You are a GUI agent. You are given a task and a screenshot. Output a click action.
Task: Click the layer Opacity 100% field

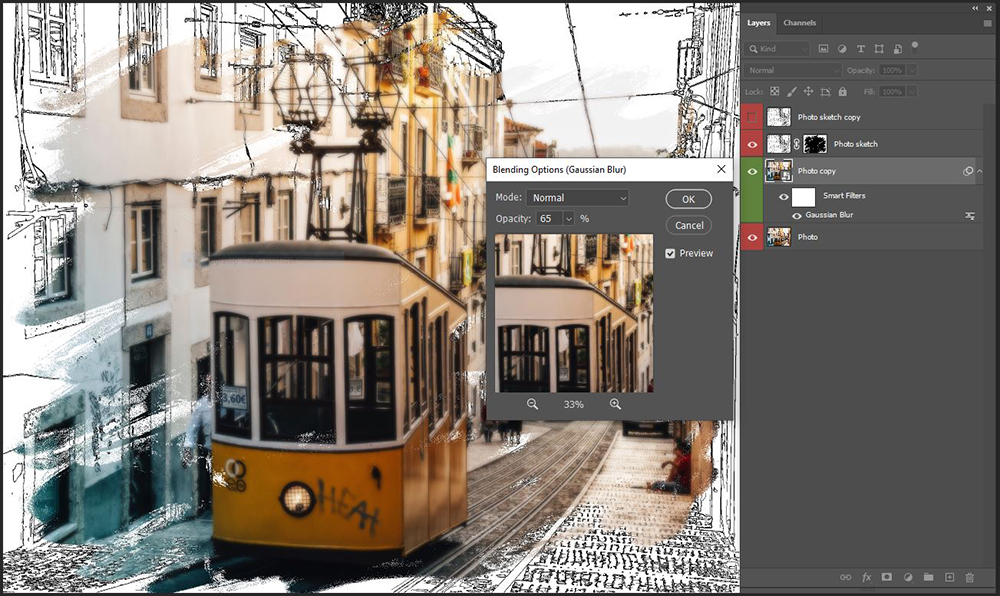point(893,70)
